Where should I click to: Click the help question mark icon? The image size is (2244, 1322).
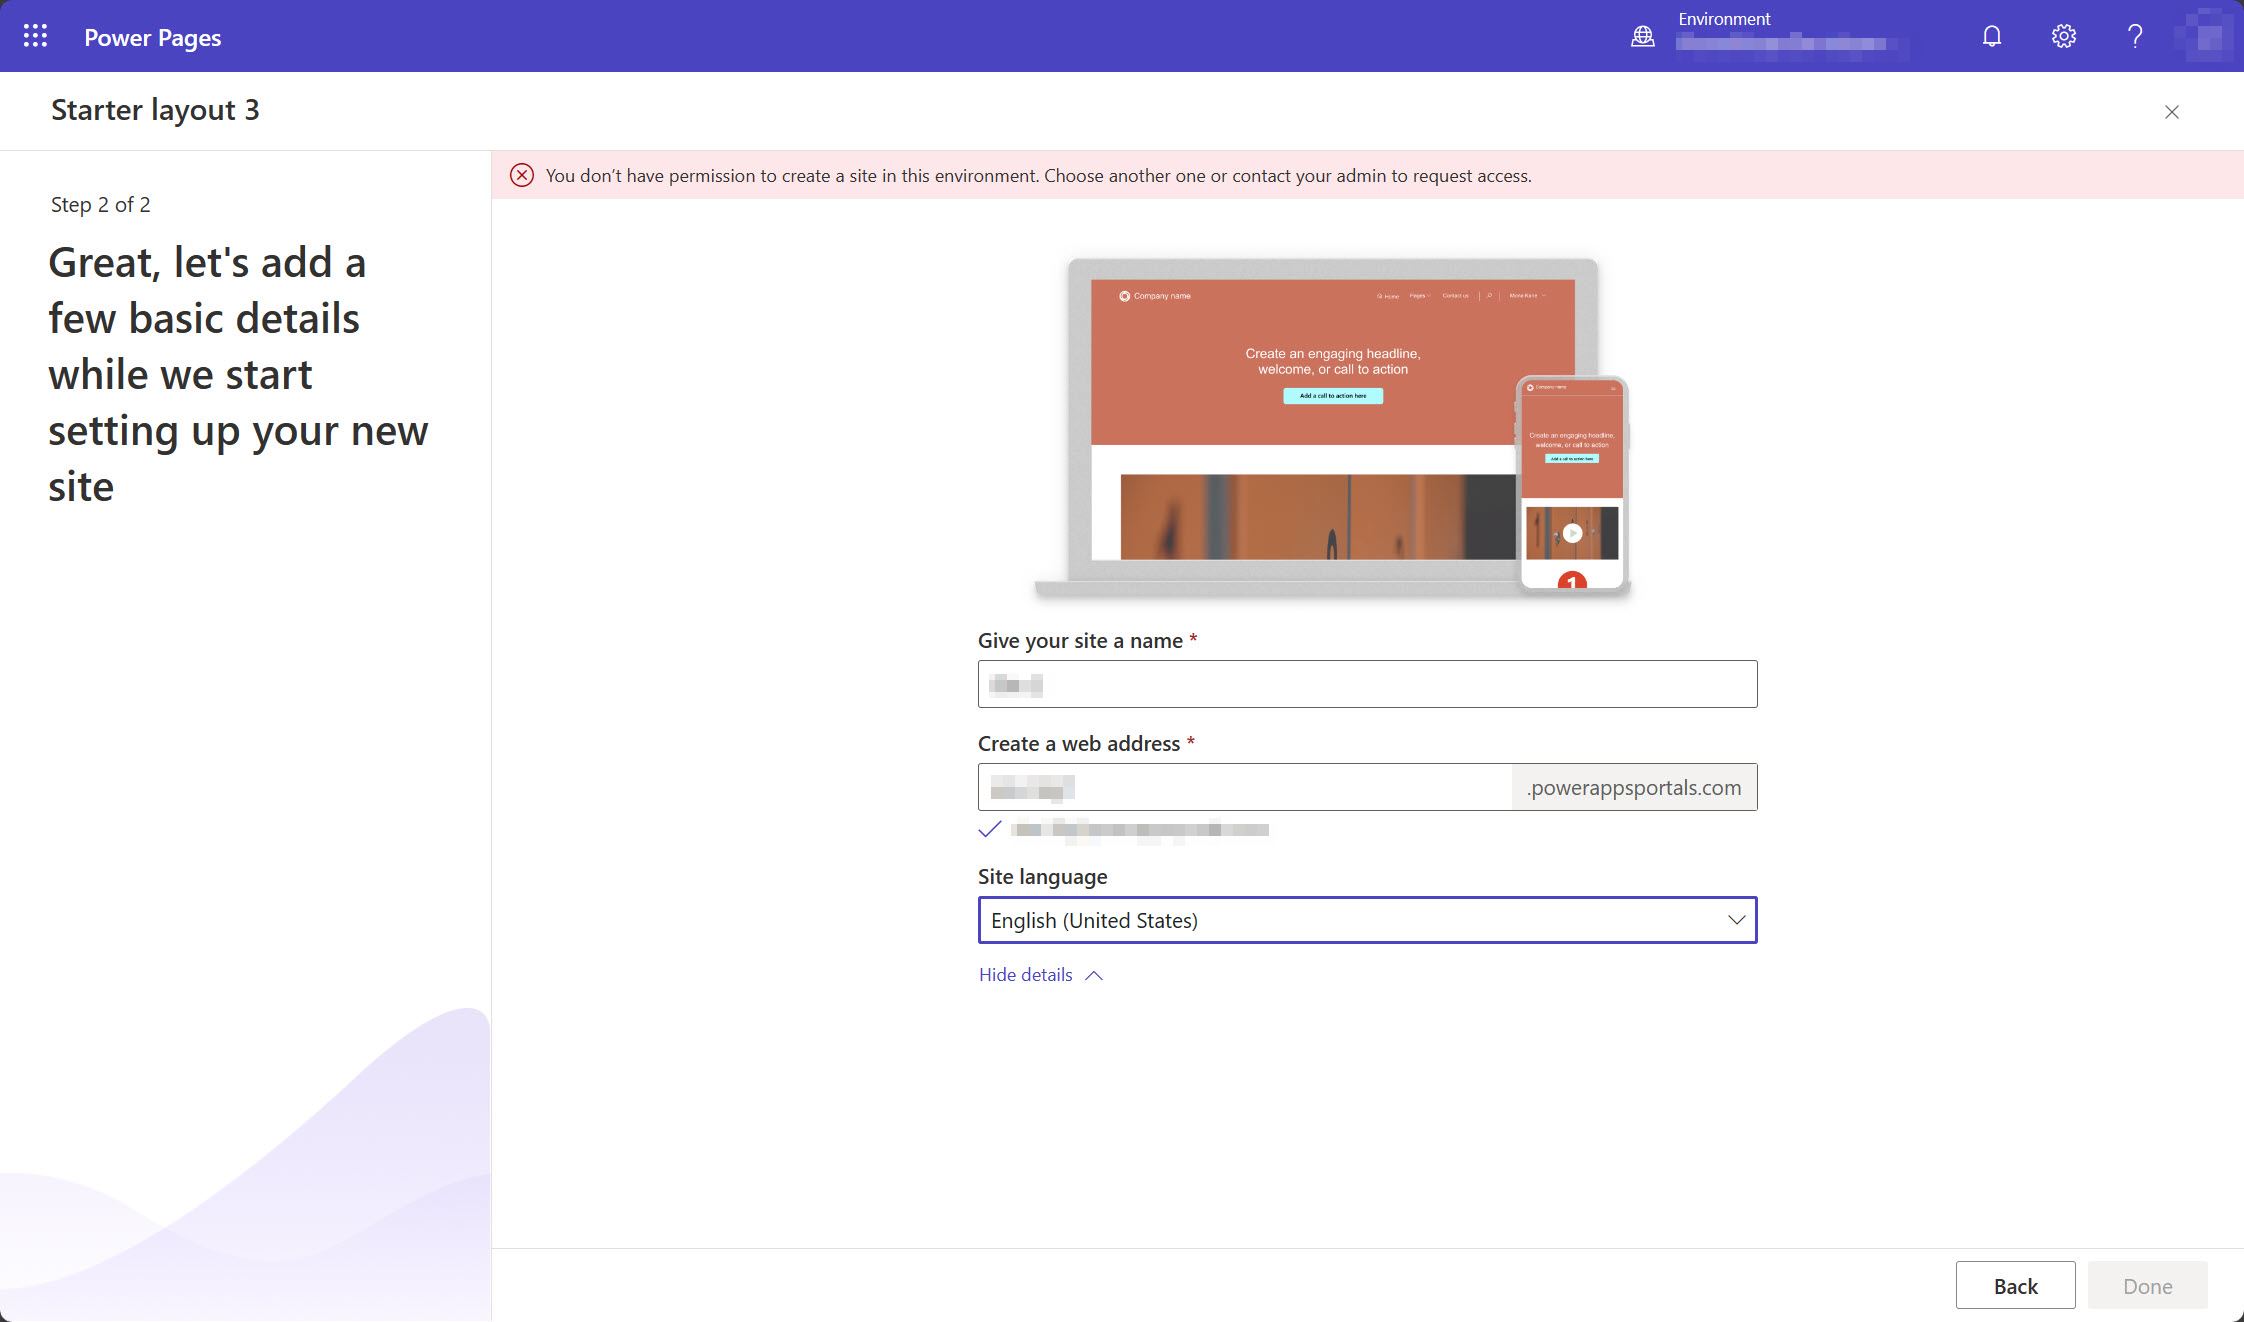click(x=2135, y=35)
